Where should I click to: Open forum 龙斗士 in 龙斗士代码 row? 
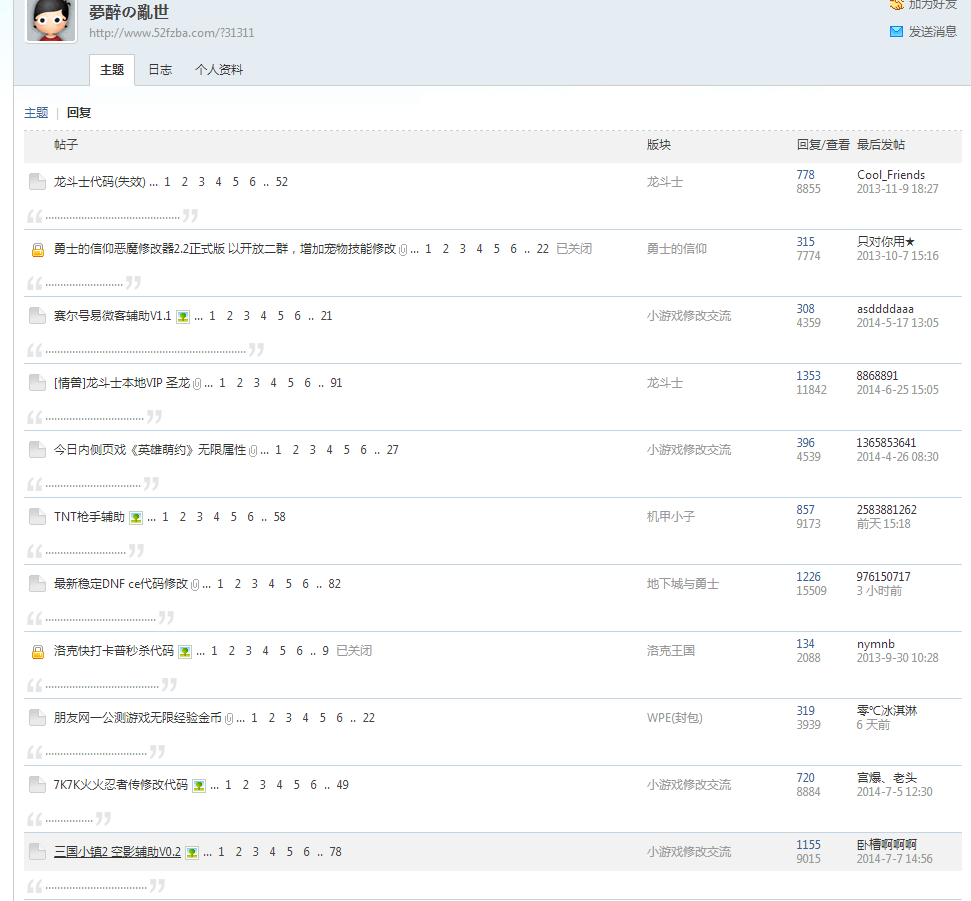coord(664,182)
